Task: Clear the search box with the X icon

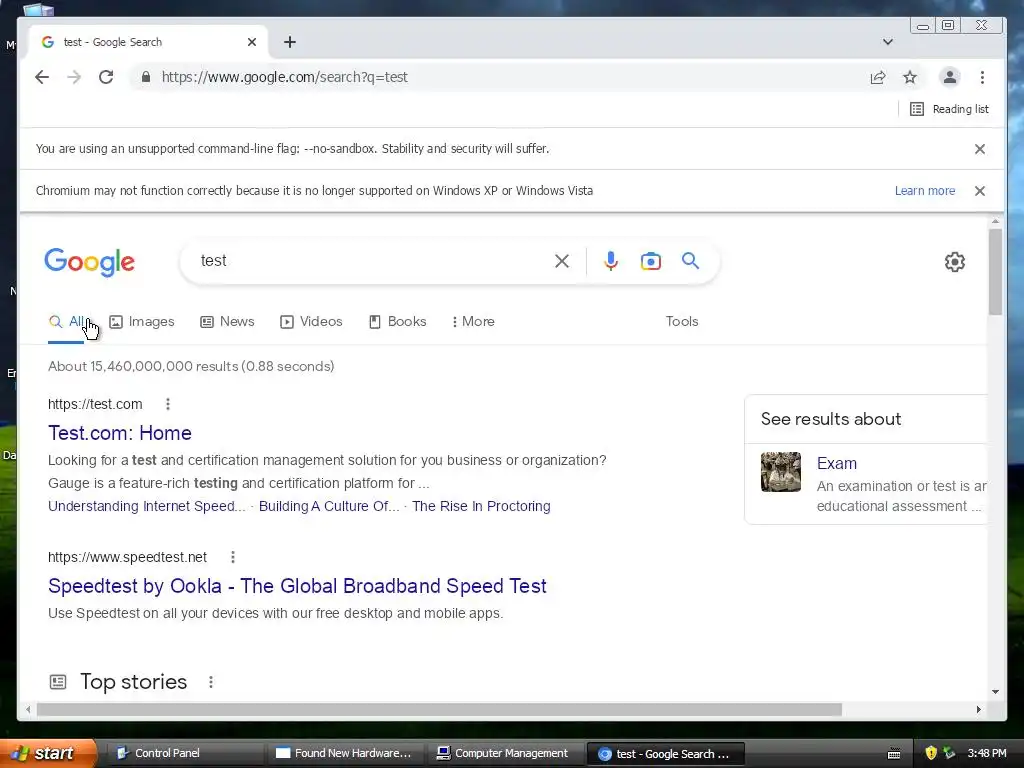Action: 562,261
